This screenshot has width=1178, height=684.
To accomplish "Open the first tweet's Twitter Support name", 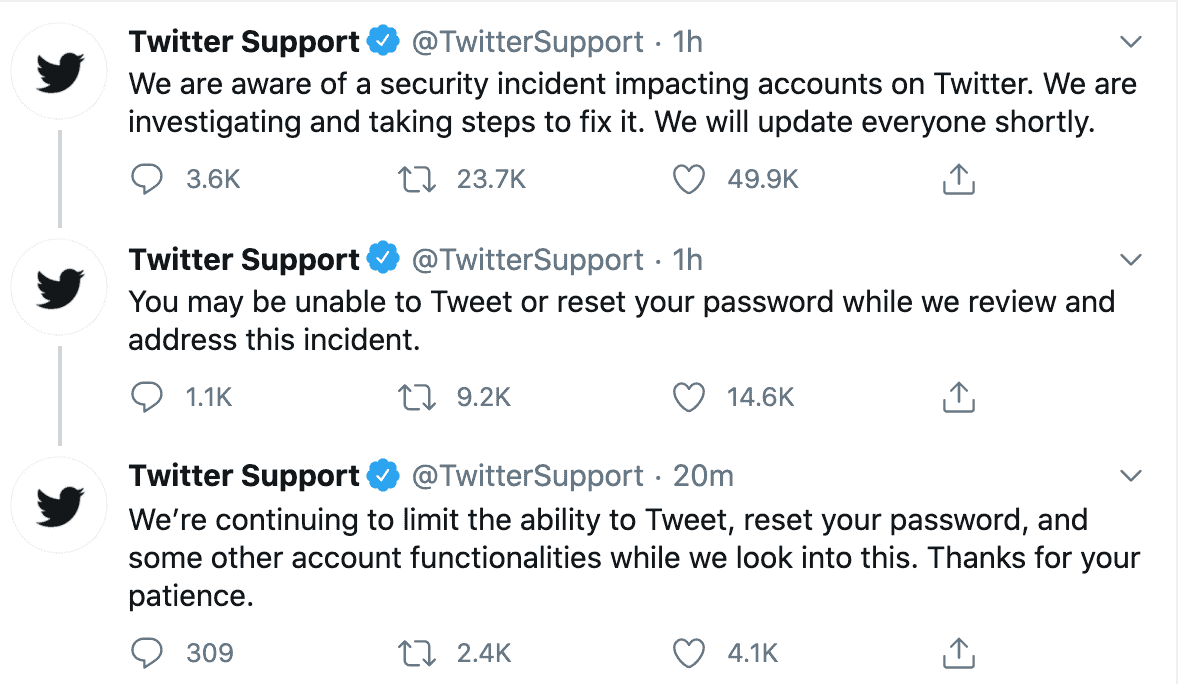I will (244, 42).
